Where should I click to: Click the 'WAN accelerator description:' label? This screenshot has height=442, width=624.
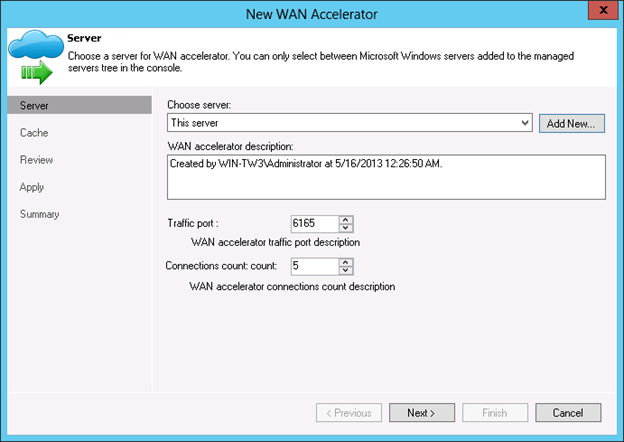click(x=230, y=146)
